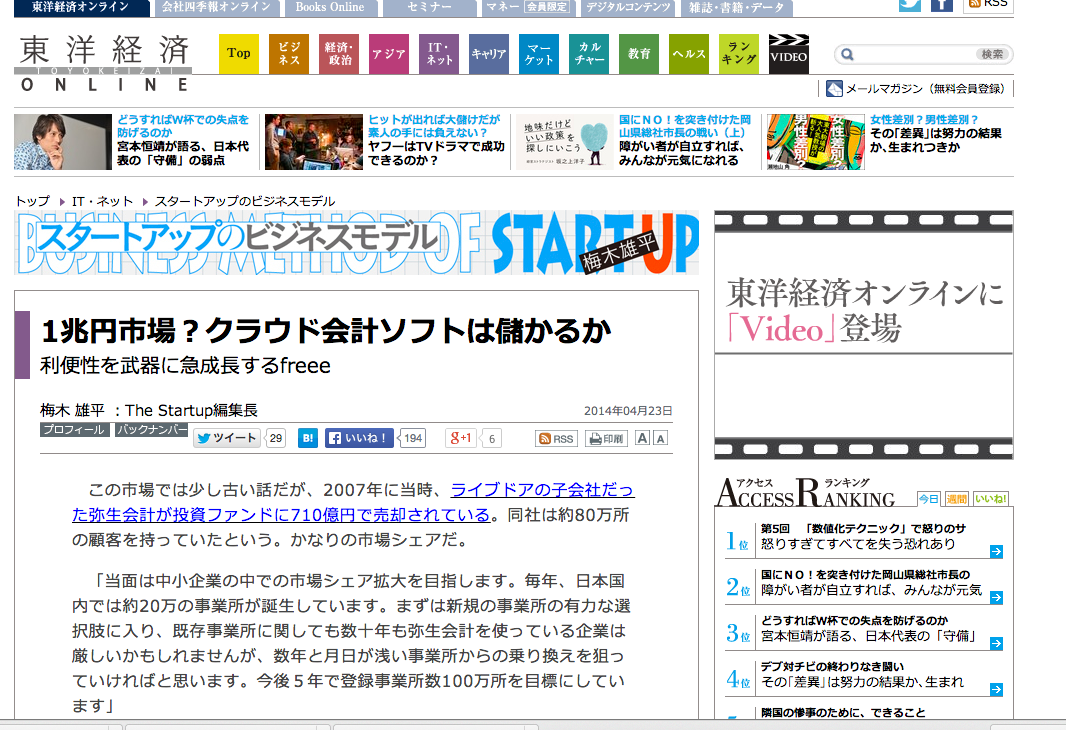This screenshot has height=730, width=1066.
Task: Click the 検索 search button
Action: point(991,55)
